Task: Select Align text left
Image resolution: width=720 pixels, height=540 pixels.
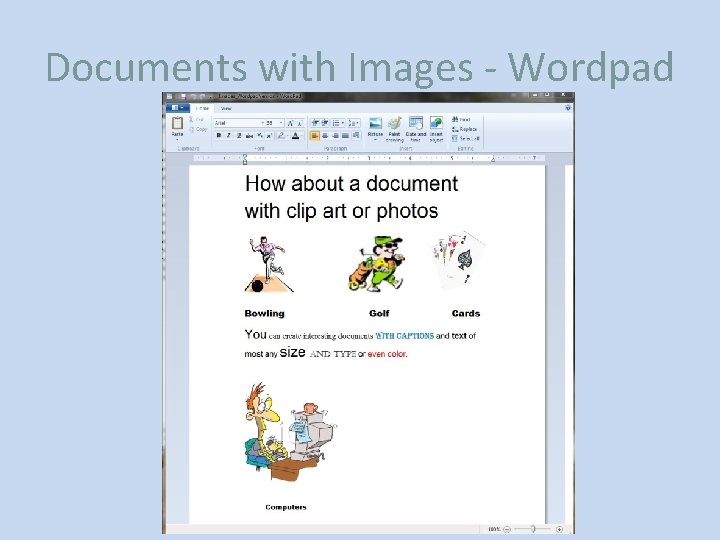Action: (315, 135)
